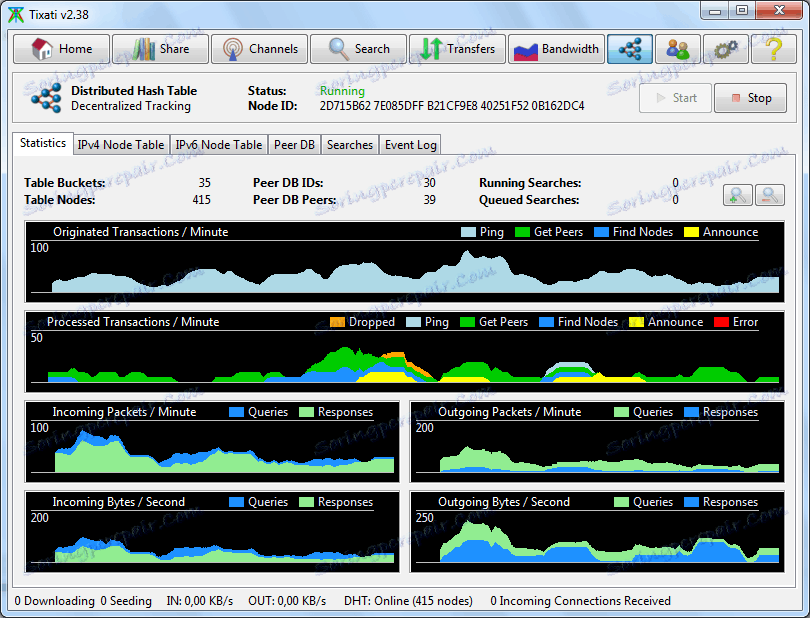The height and width of the screenshot is (618, 810).
Task: Open Settings via the gears icon
Action: point(726,49)
